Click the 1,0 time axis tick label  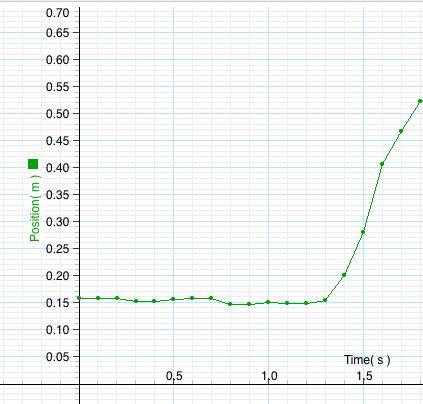tap(269, 376)
